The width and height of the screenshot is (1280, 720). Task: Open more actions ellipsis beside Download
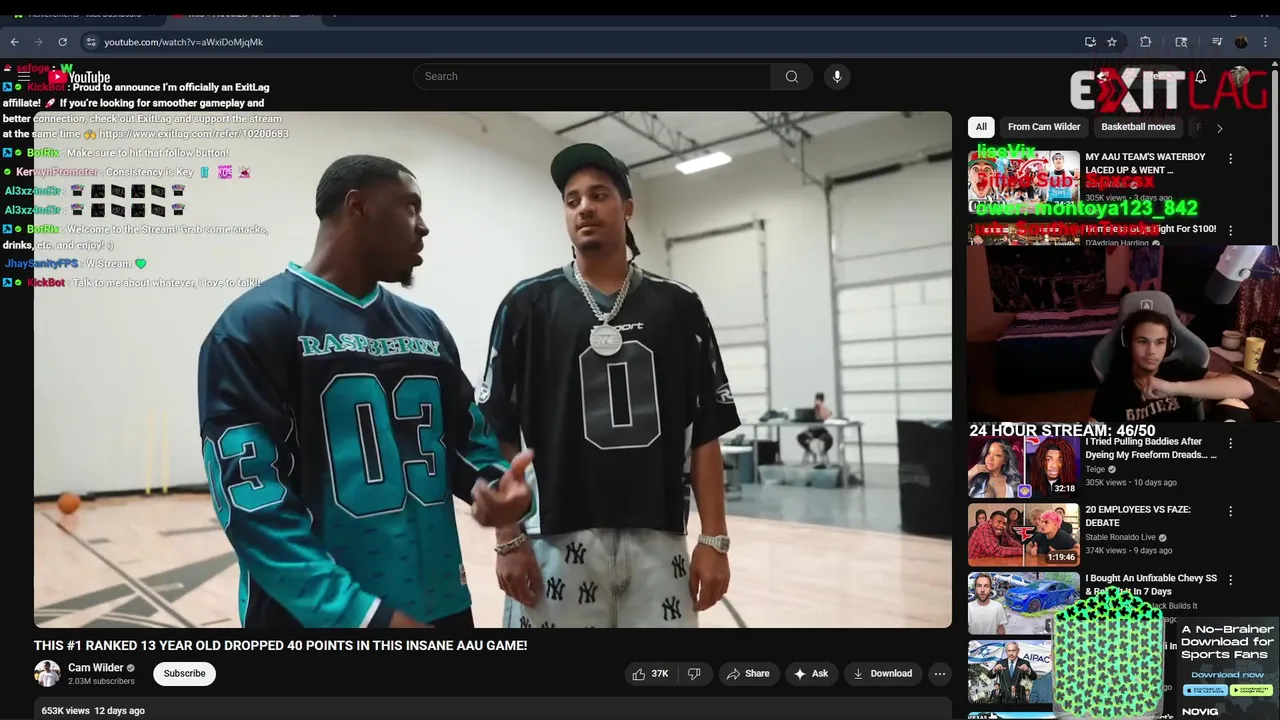click(x=940, y=674)
